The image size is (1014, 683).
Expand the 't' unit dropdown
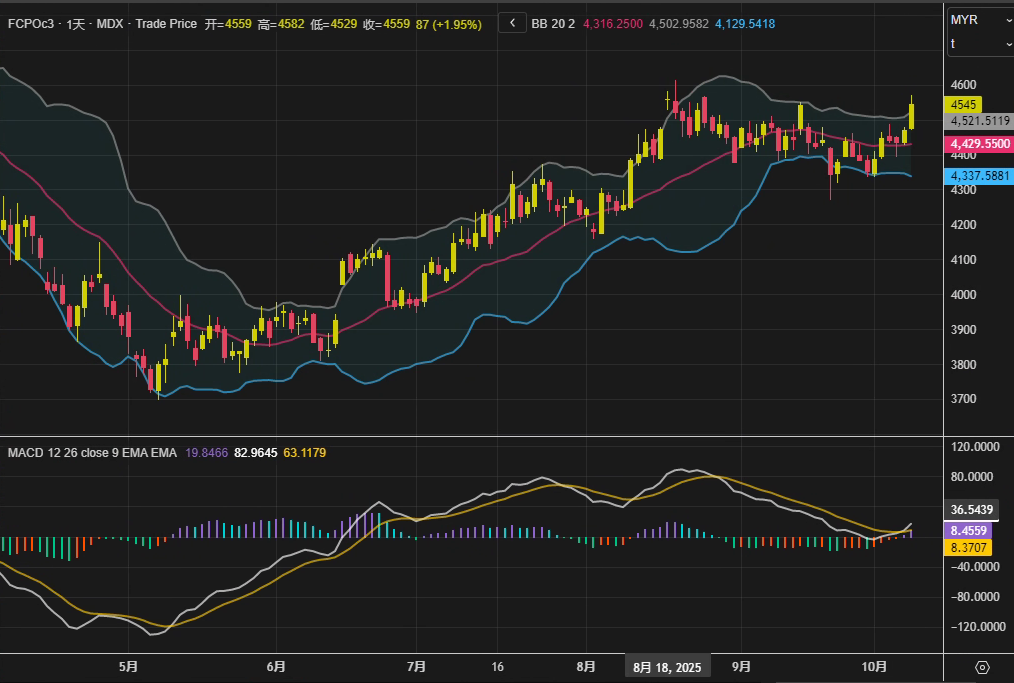point(979,44)
